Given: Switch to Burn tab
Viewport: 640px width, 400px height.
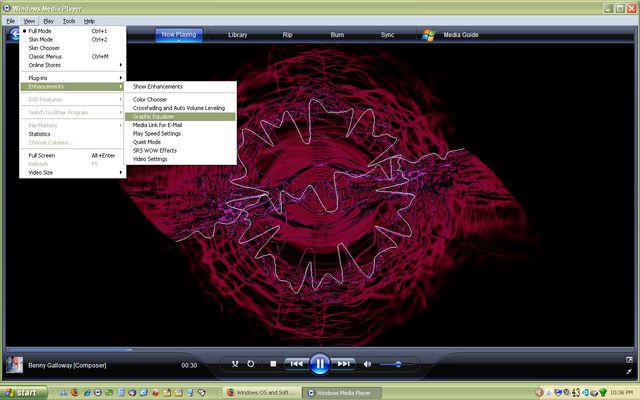Looking at the screenshot, I should (x=337, y=35).
